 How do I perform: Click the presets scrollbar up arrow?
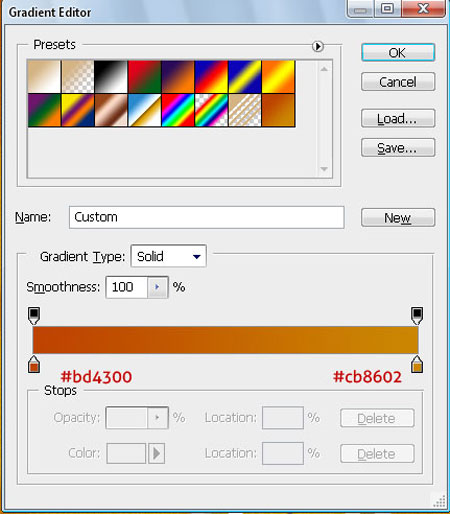tap(324, 69)
